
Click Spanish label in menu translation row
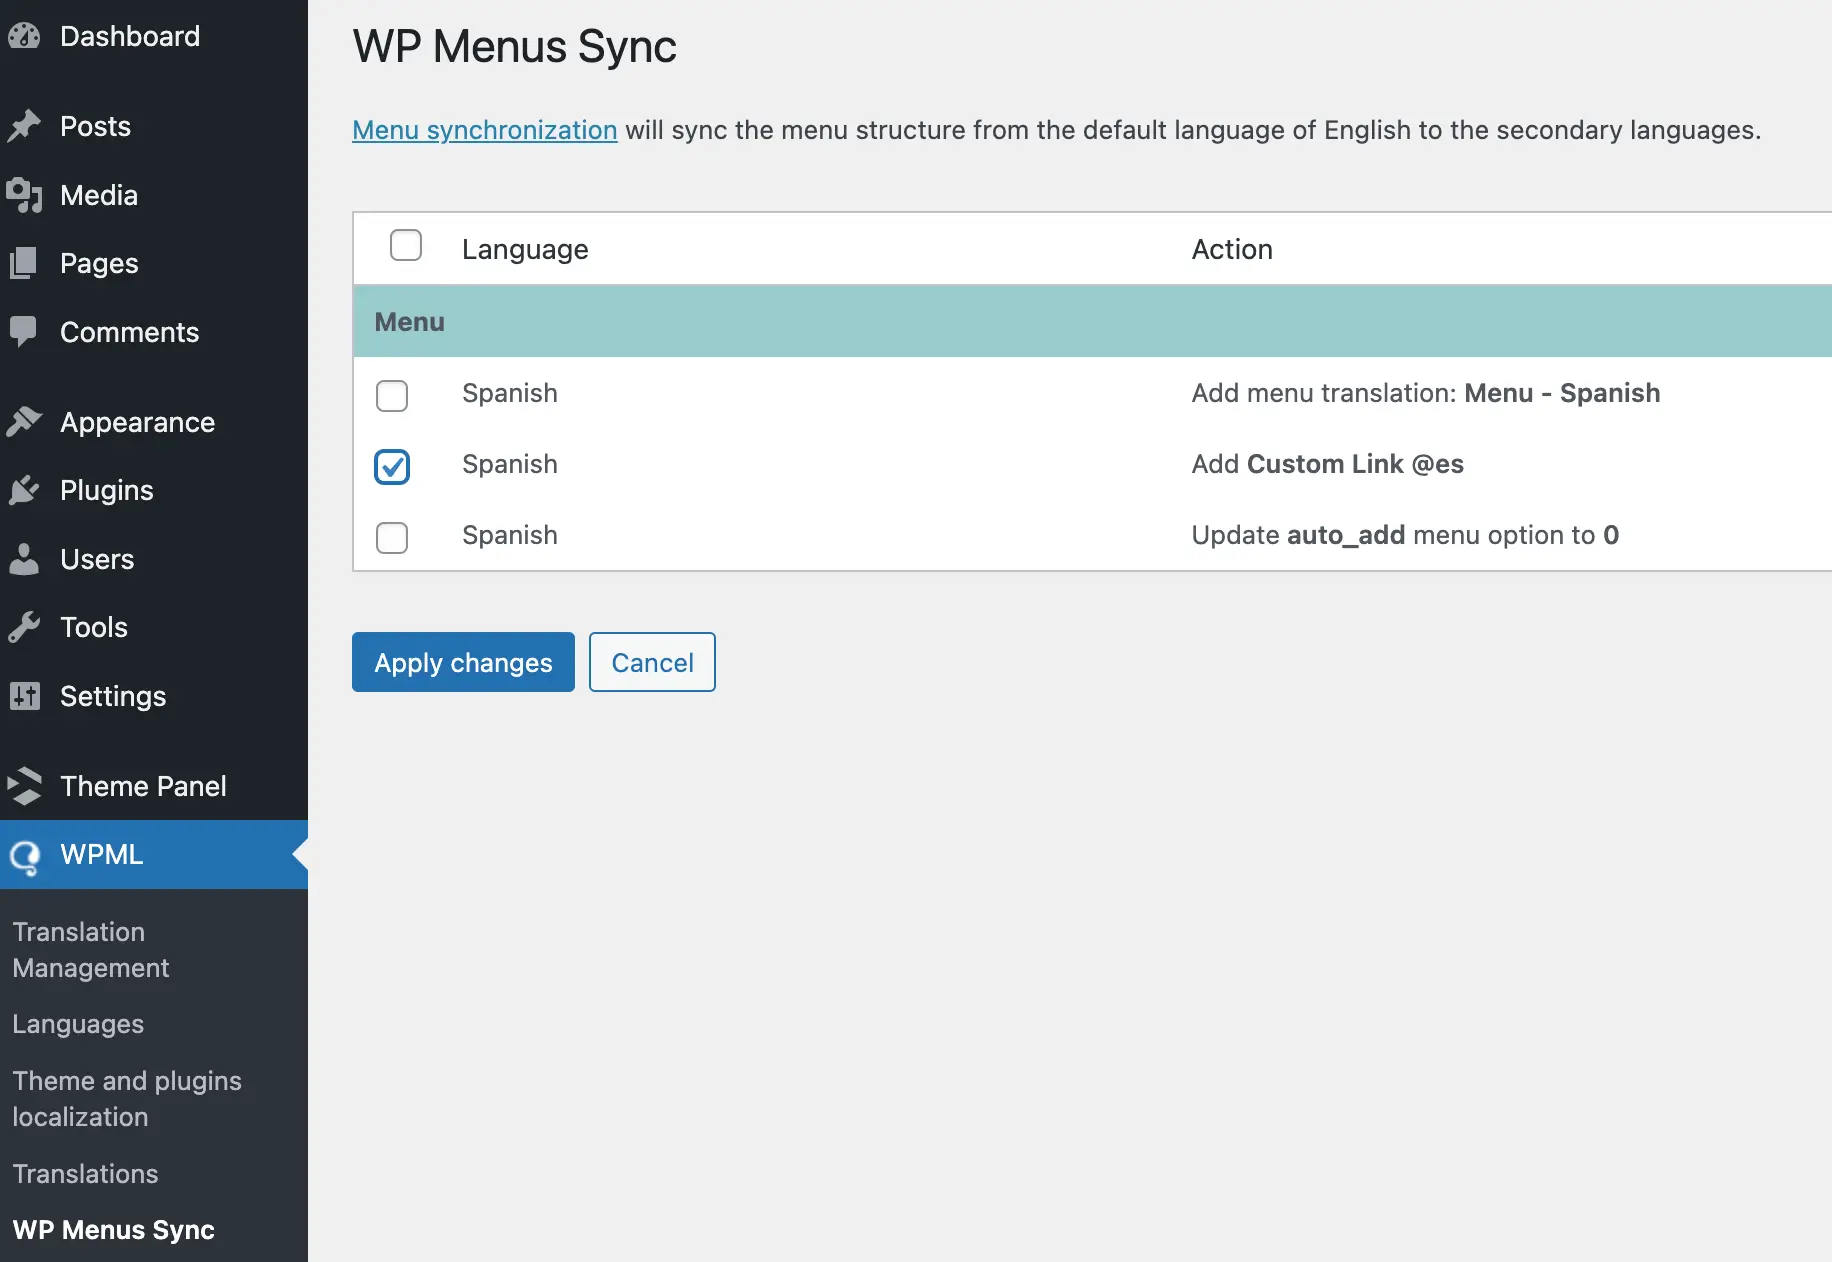(510, 393)
